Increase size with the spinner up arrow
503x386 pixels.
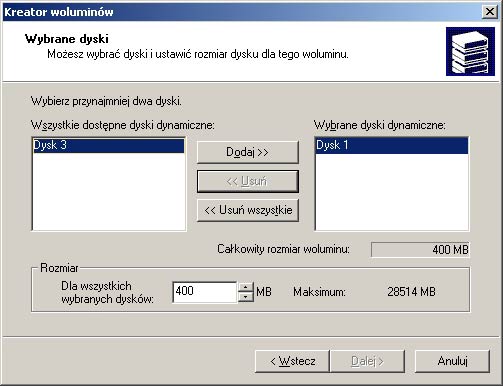click(246, 287)
